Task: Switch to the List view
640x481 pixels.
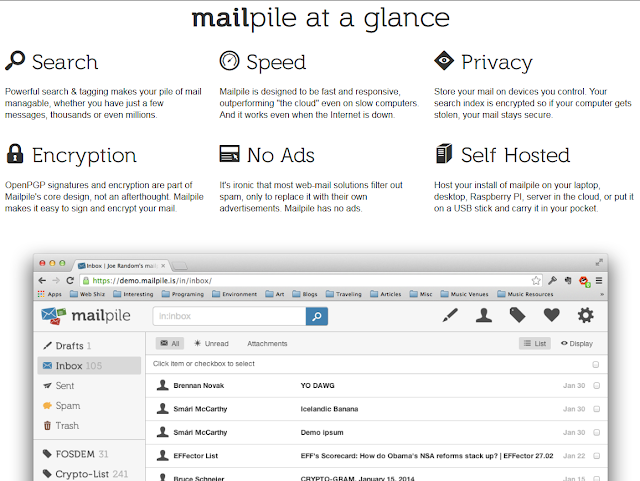Action: tap(535, 343)
